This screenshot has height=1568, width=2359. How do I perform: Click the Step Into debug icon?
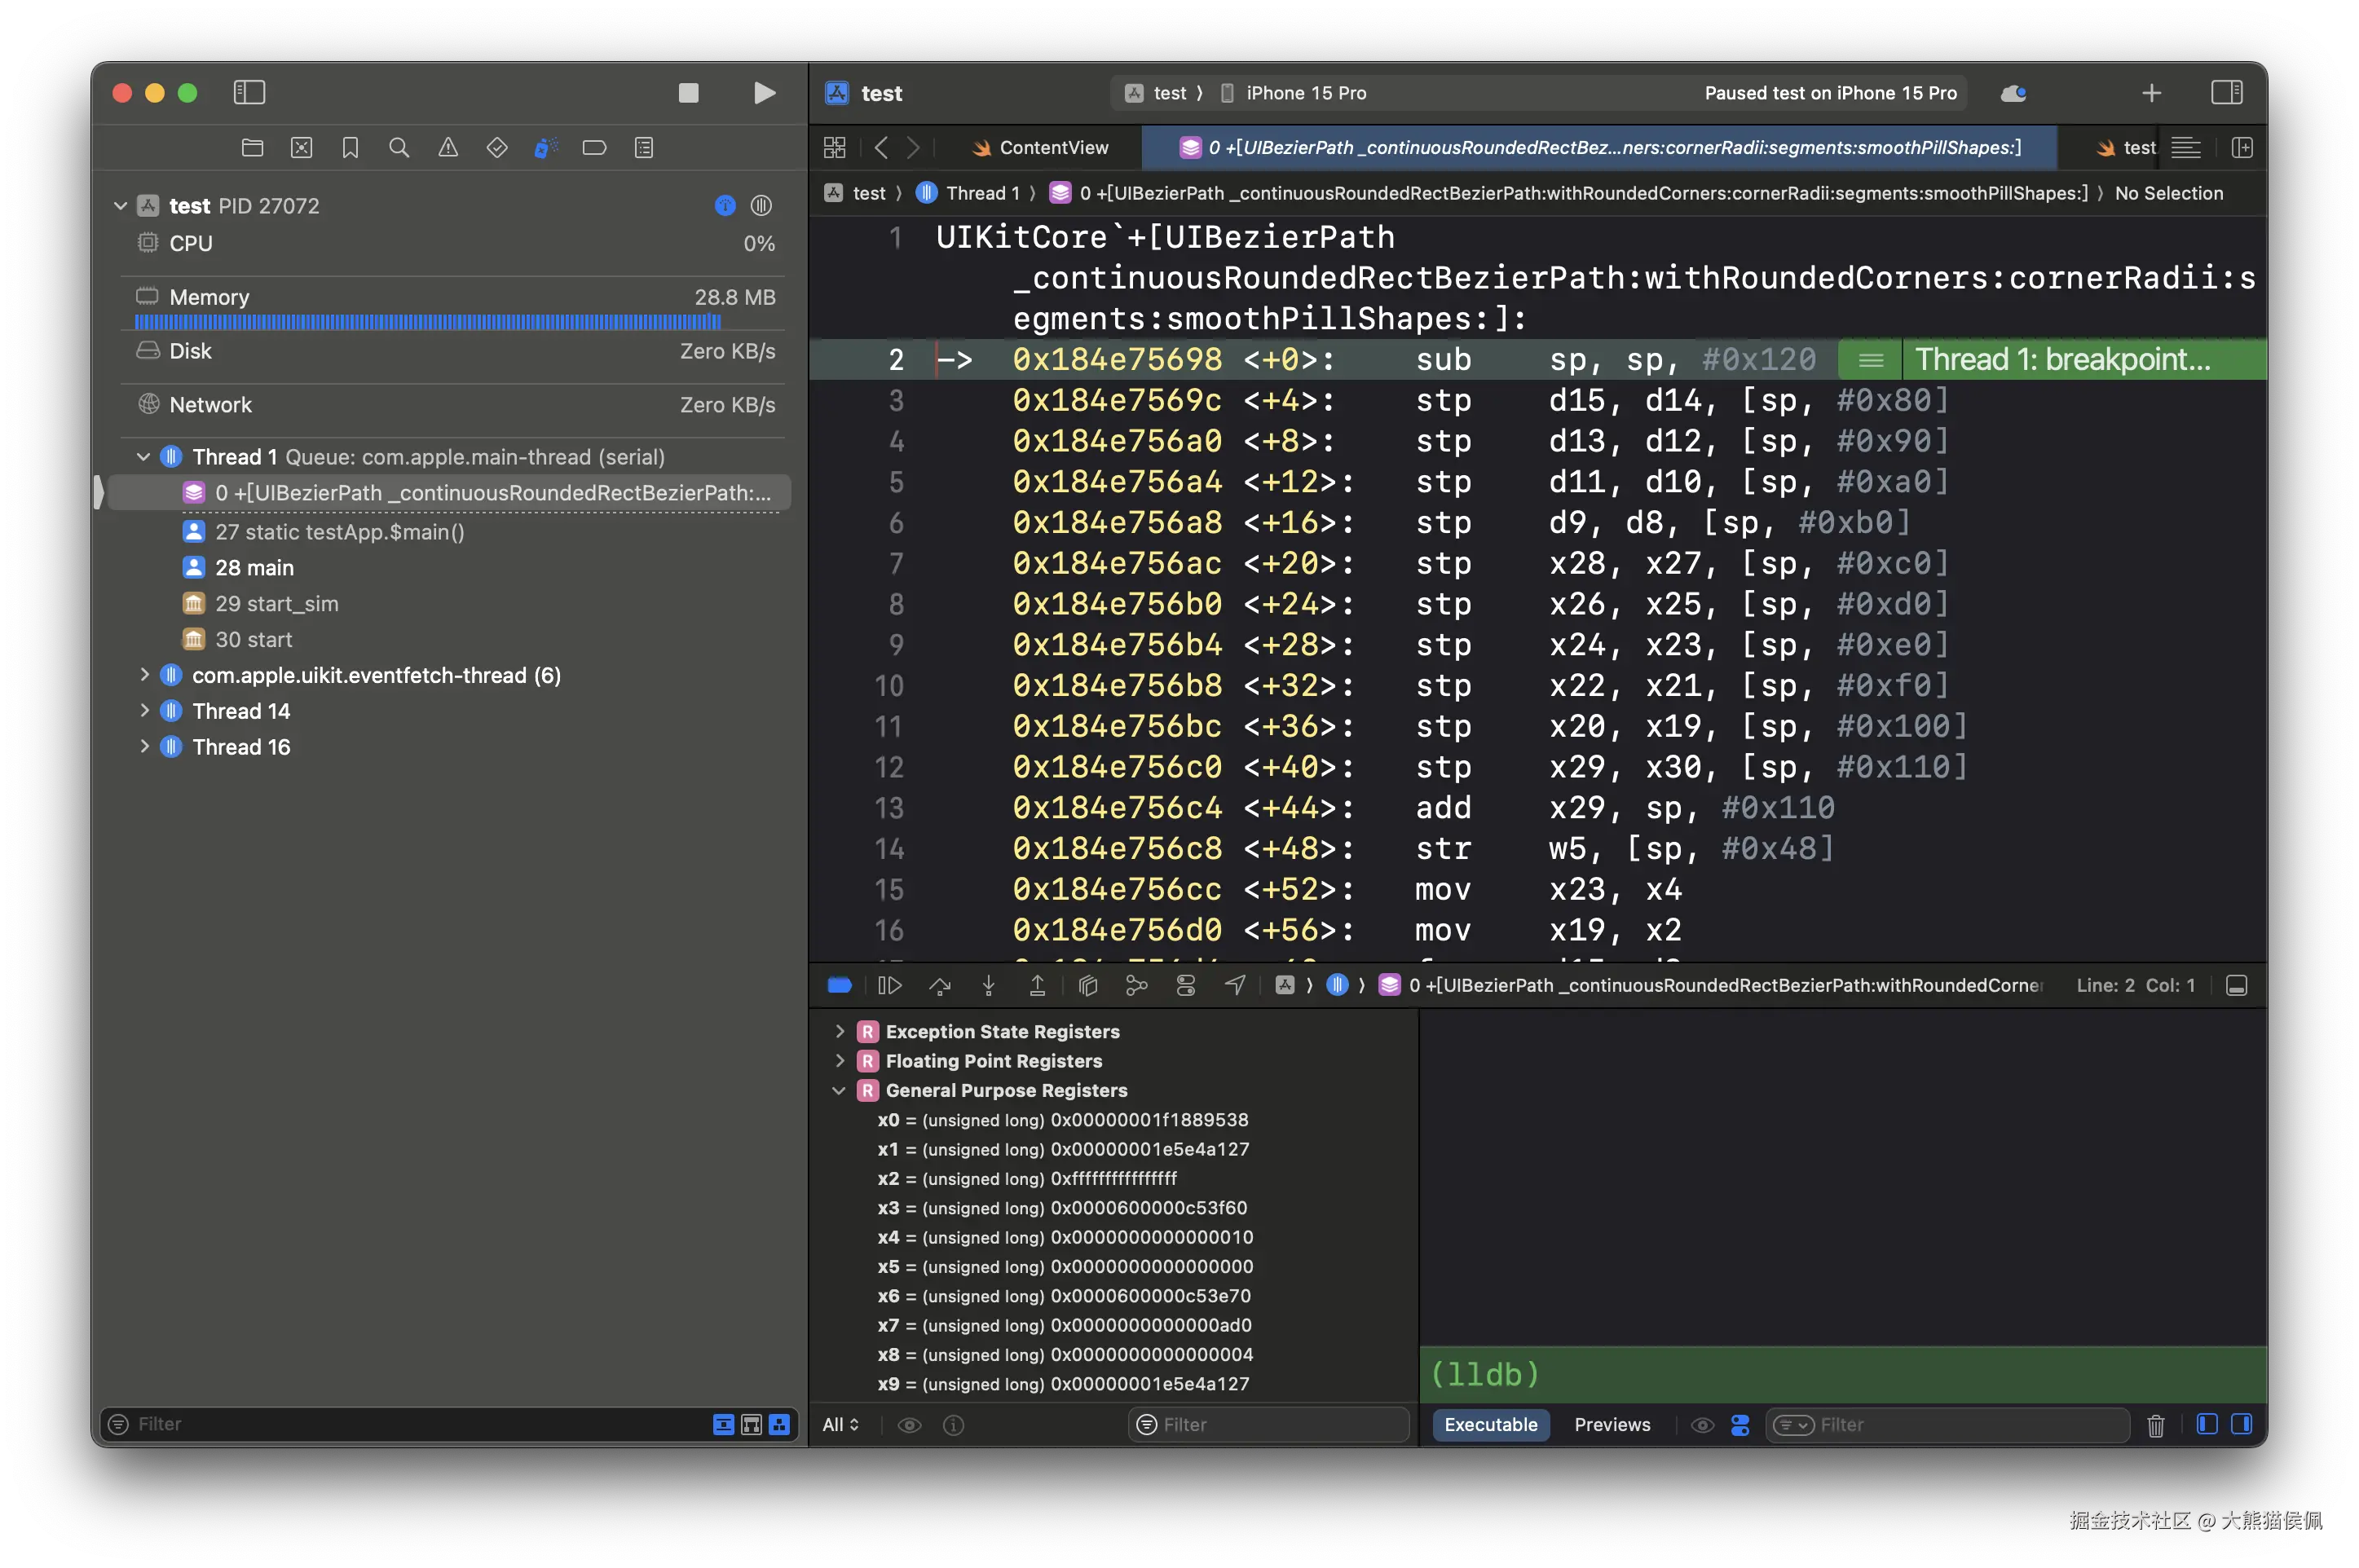pos(988,986)
